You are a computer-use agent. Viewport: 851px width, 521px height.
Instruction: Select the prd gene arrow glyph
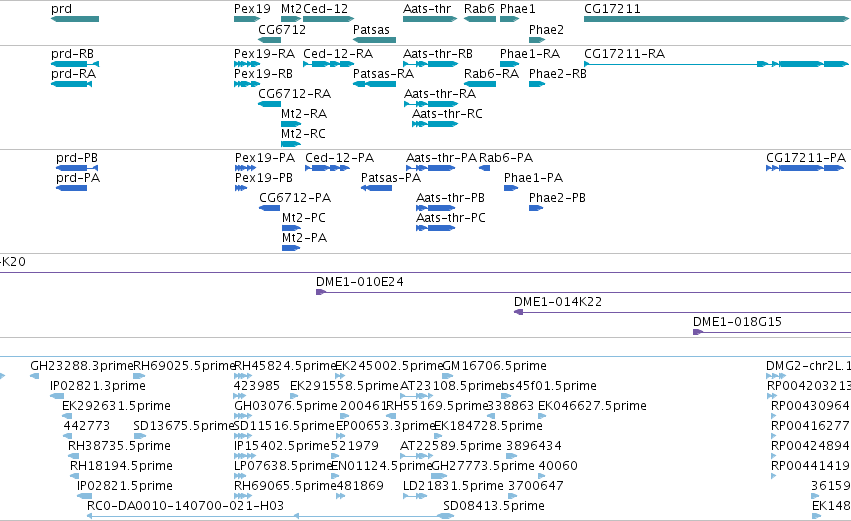pos(75,19)
